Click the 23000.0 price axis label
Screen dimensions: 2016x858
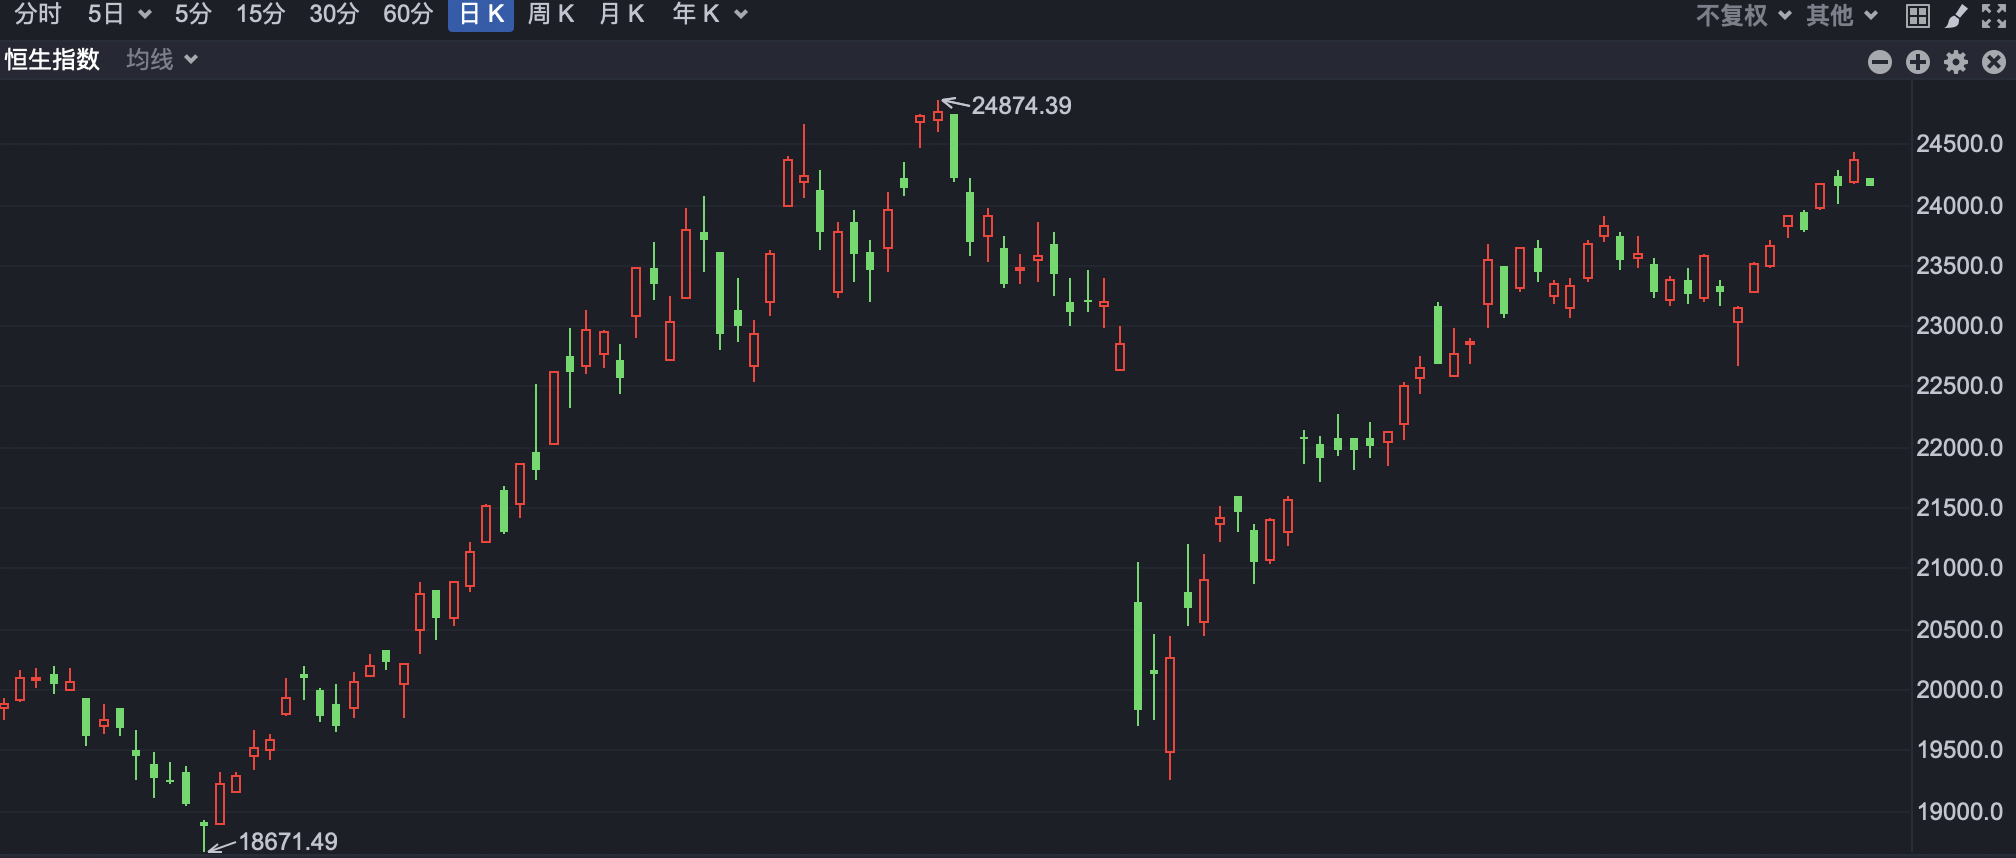point(1959,326)
